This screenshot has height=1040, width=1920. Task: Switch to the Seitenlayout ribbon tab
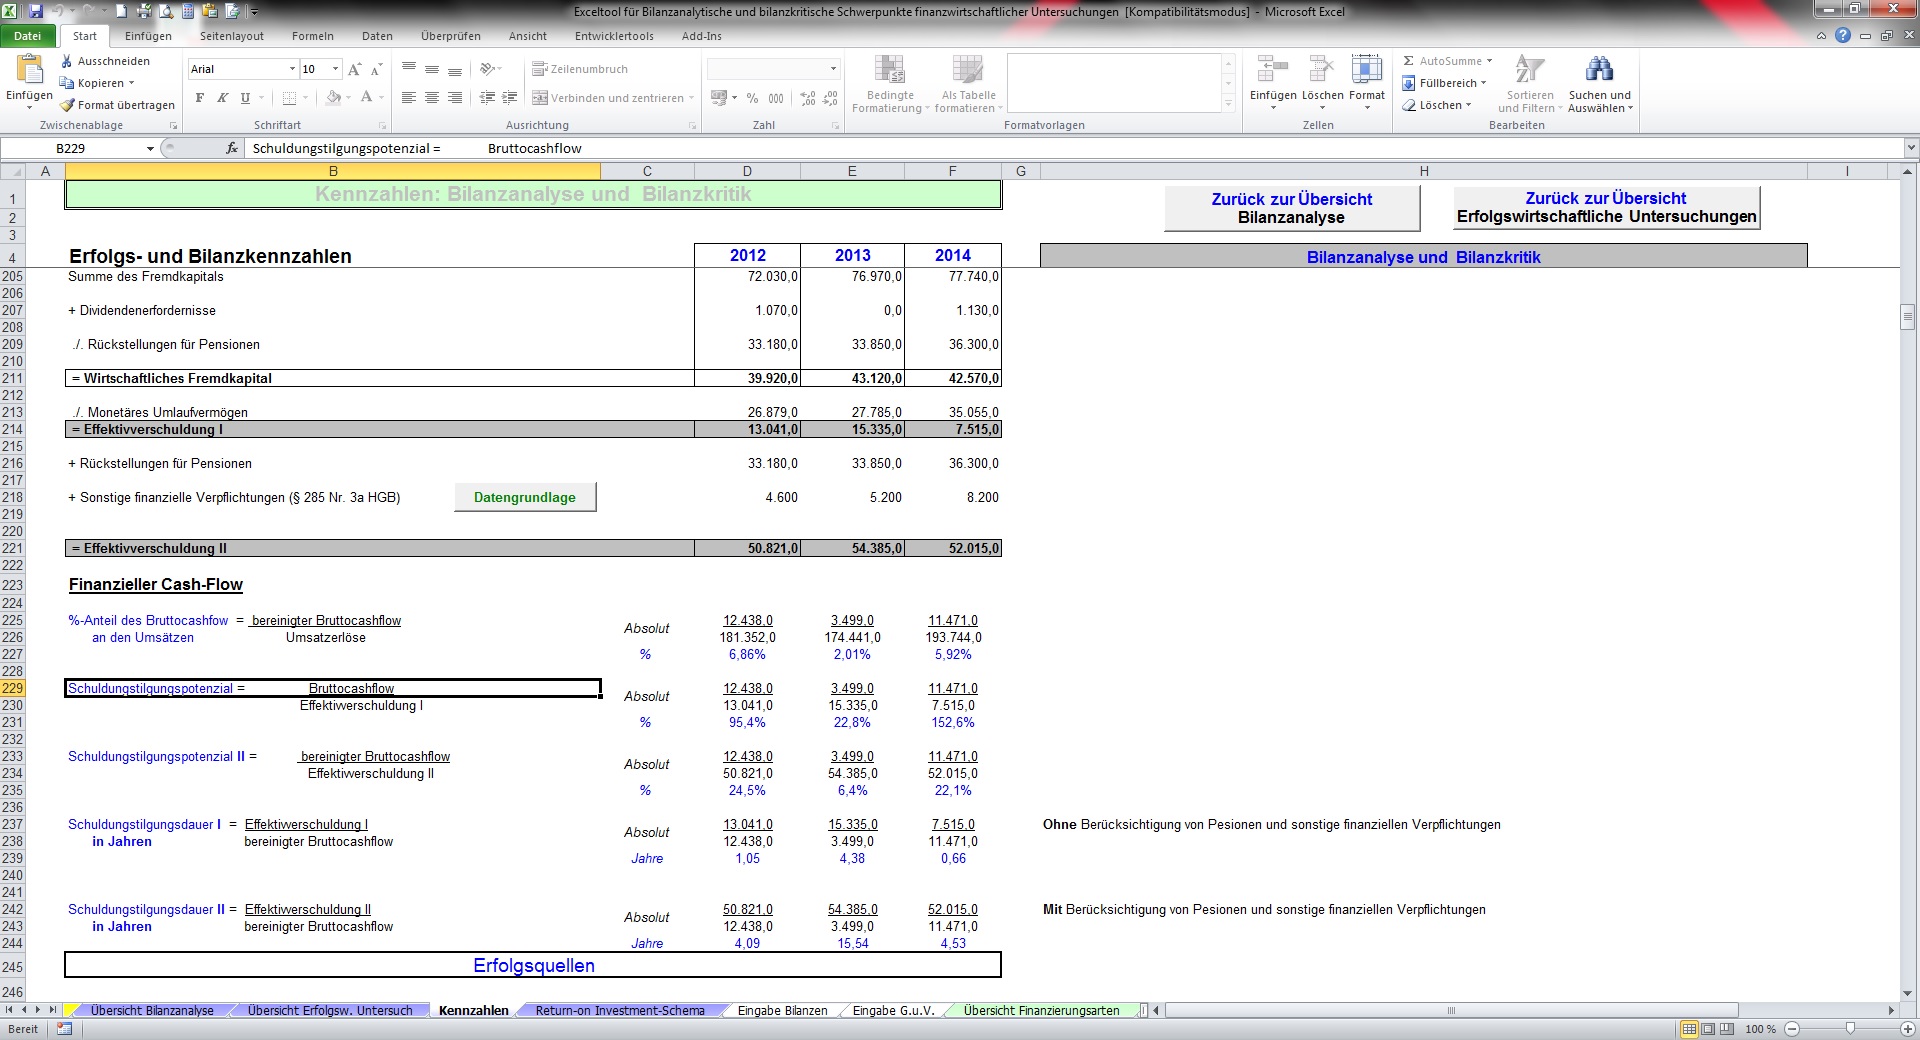(x=232, y=36)
